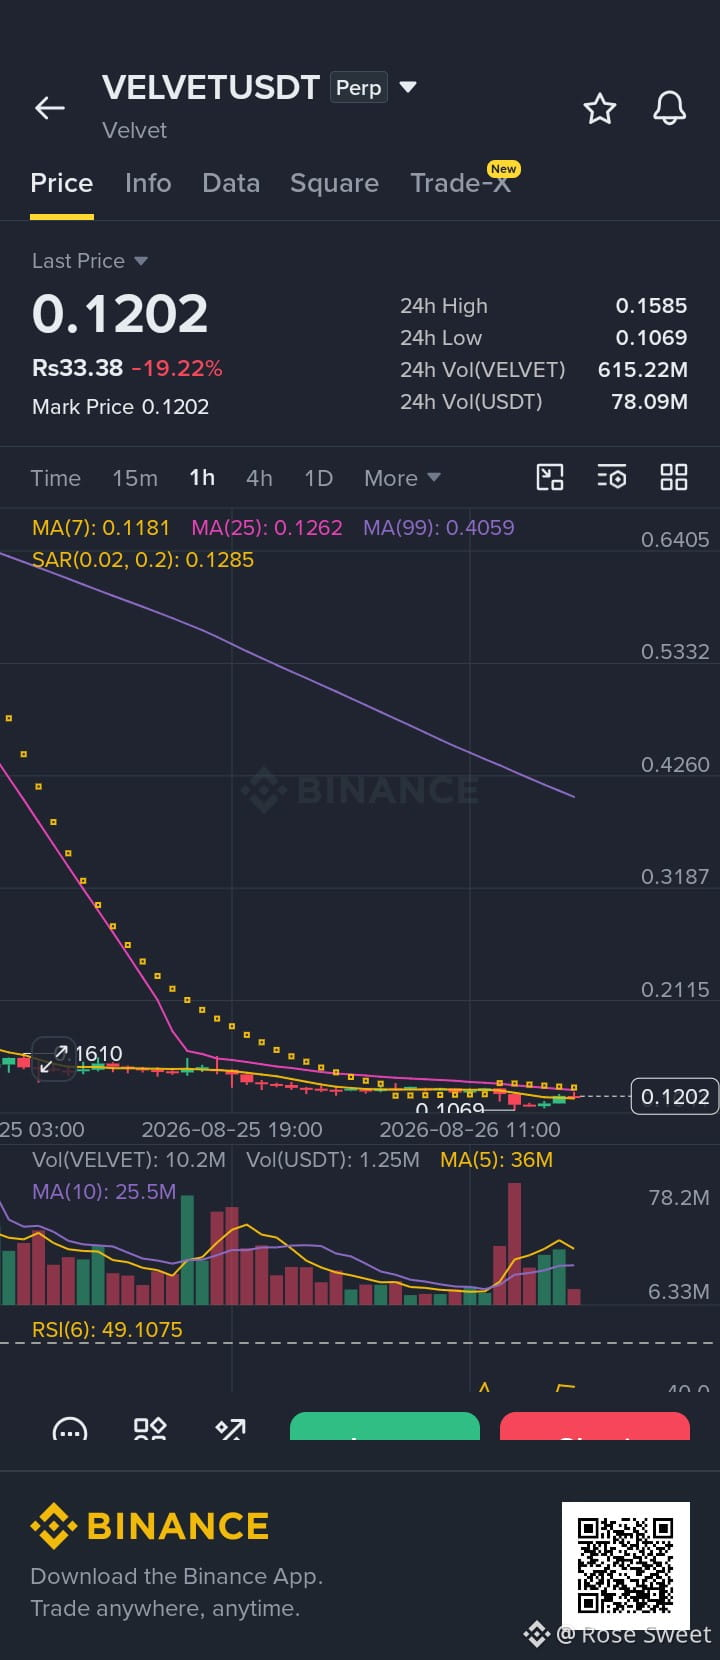Tap the chat bubble icon
This screenshot has height=1660, width=720.
point(70,1428)
